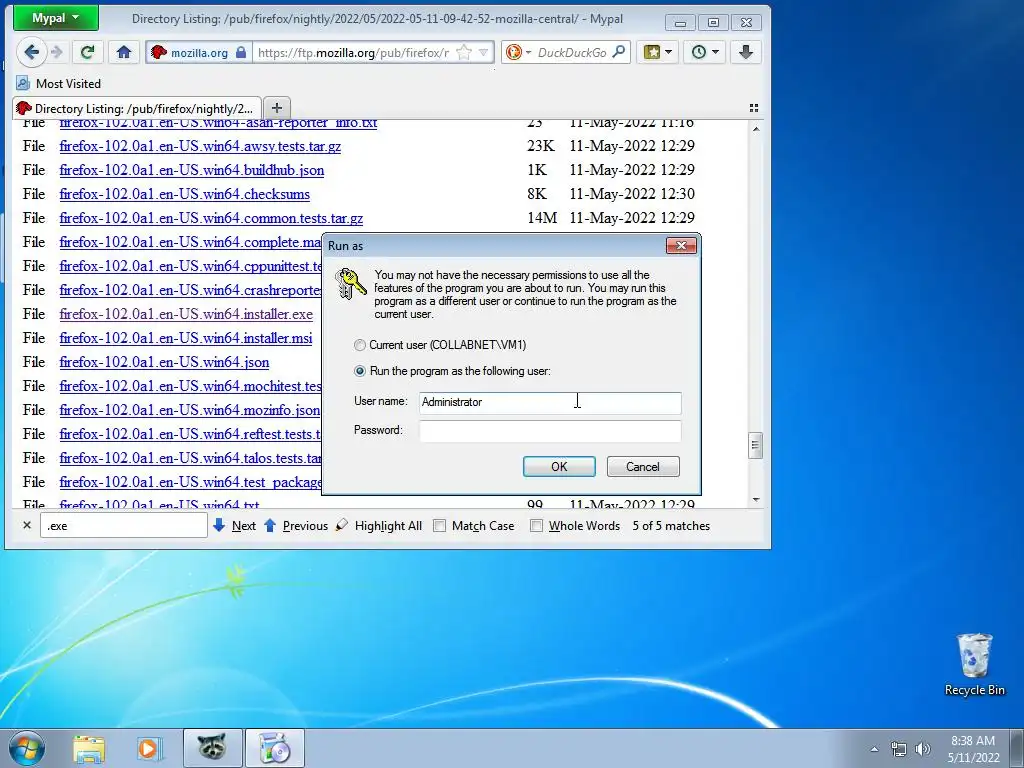Enable the Whole Words checkbox
This screenshot has width=1024, height=768.
coord(536,526)
